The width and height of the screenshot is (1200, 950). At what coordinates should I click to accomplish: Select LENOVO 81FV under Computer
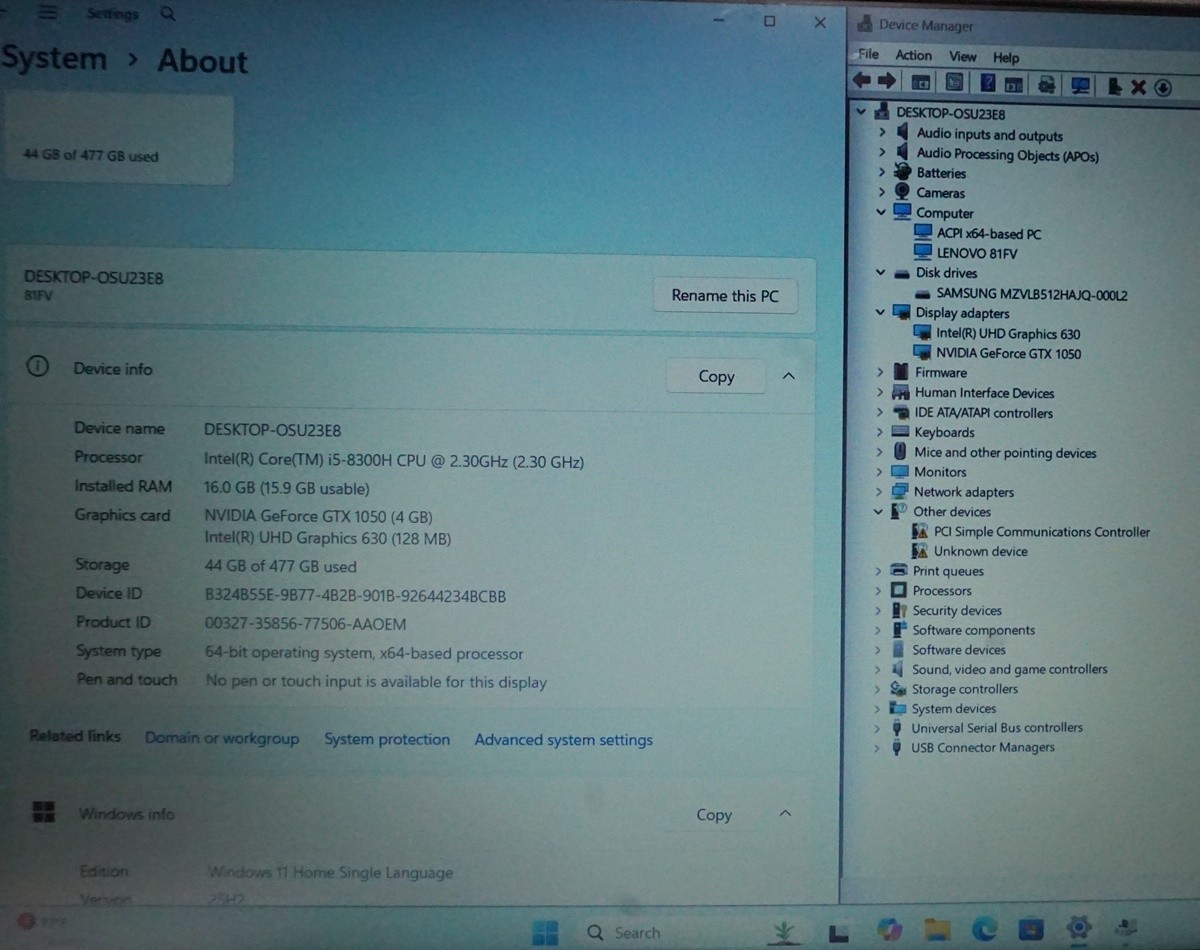977,253
